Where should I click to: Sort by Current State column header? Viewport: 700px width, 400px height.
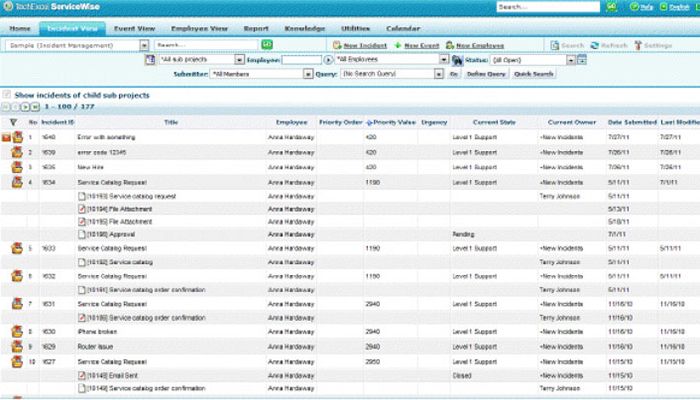494,122
